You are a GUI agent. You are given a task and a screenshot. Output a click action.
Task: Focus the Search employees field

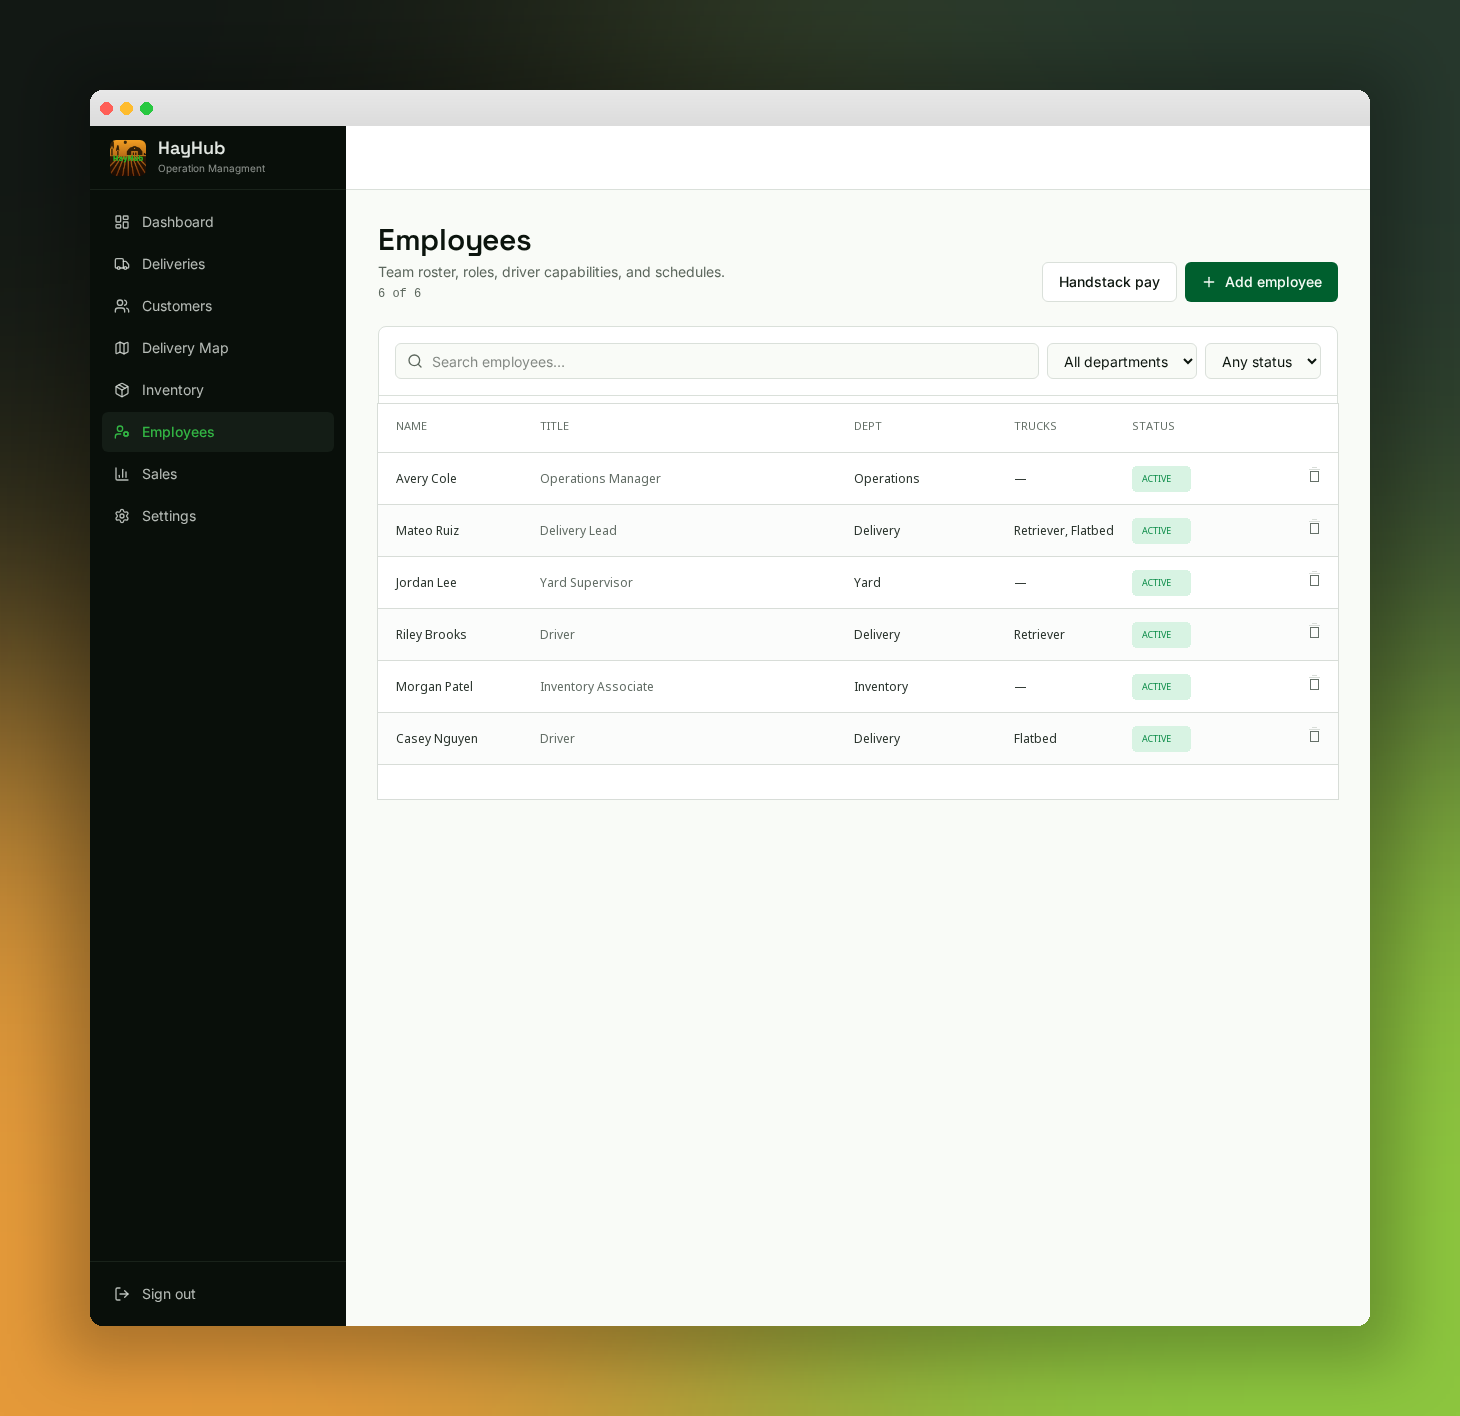click(717, 361)
